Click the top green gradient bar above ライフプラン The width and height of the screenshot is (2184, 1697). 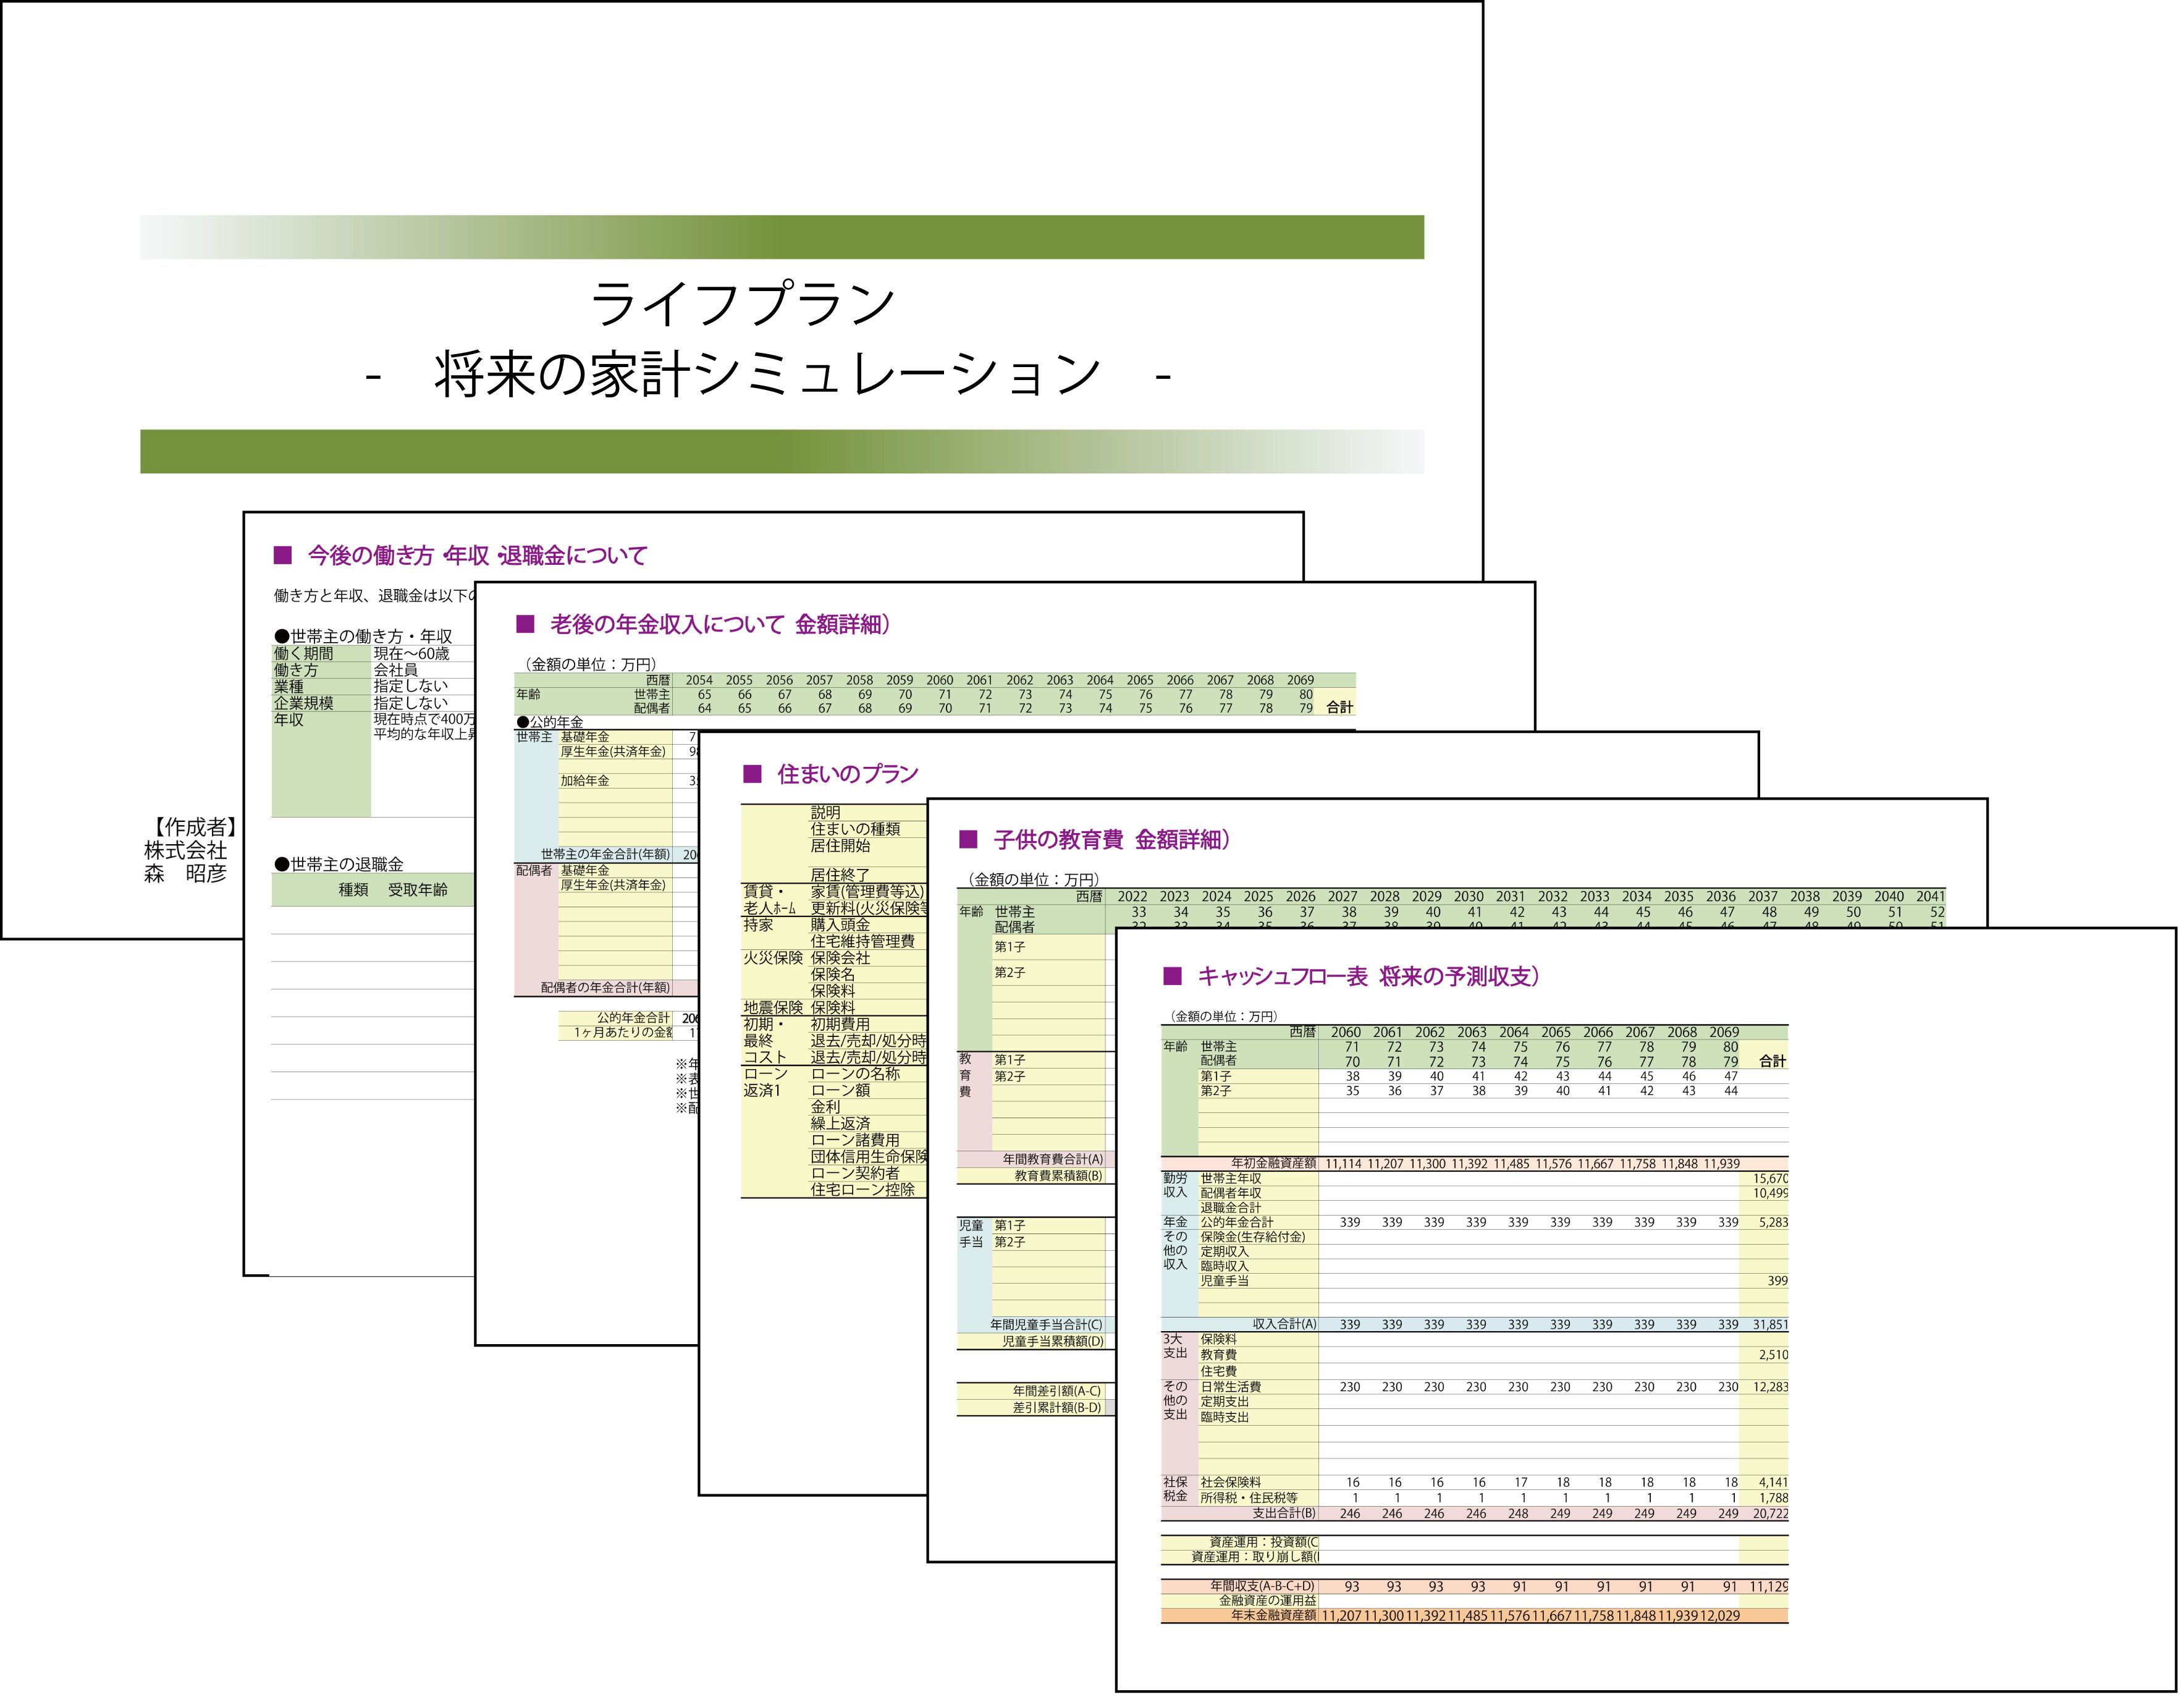point(781,237)
